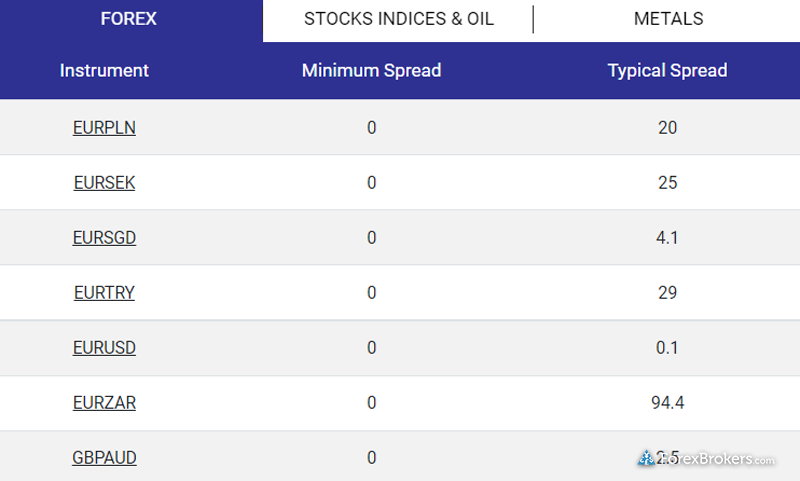
Task: Open the STOCKS INDICES & OIL tab
Action: (398, 20)
